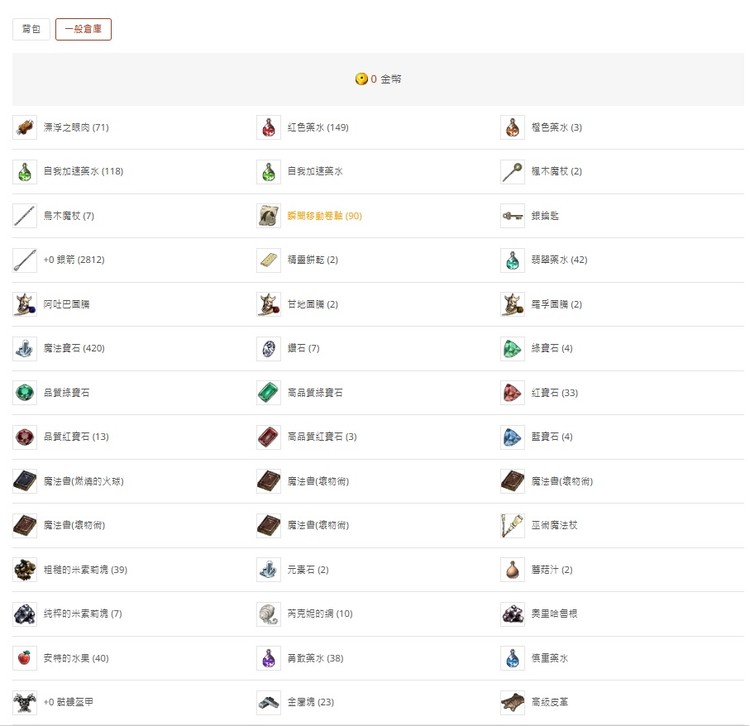
Task: Select the 金屬塊 (23) item
Action: pyautogui.click(x=311, y=702)
